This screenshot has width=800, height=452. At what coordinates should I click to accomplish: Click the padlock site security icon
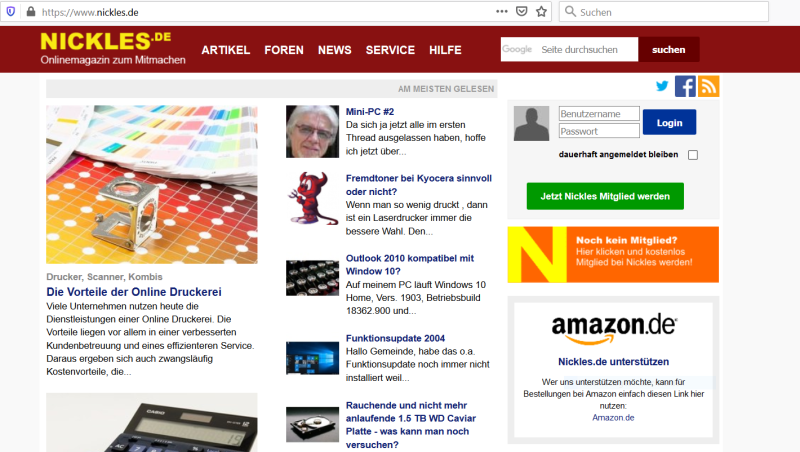(31, 12)
